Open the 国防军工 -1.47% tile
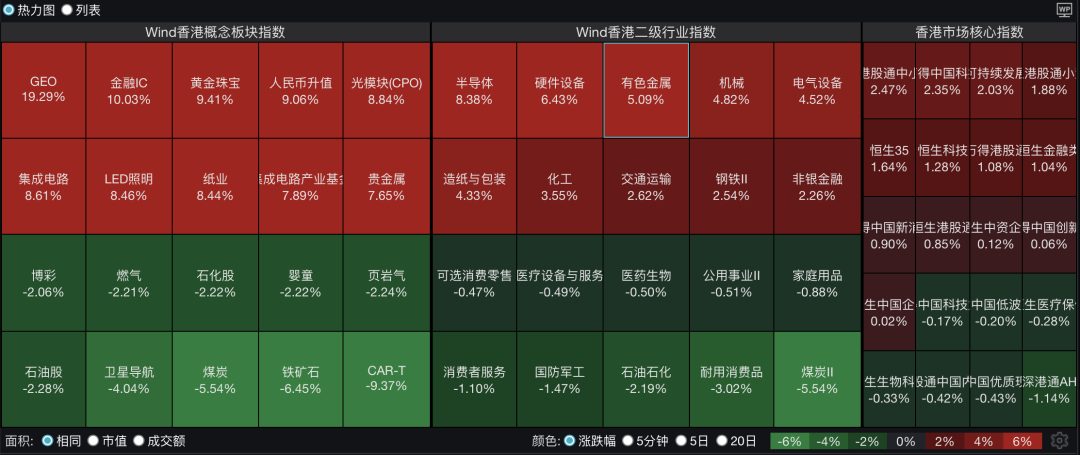1080x455 pixels. 560,379
